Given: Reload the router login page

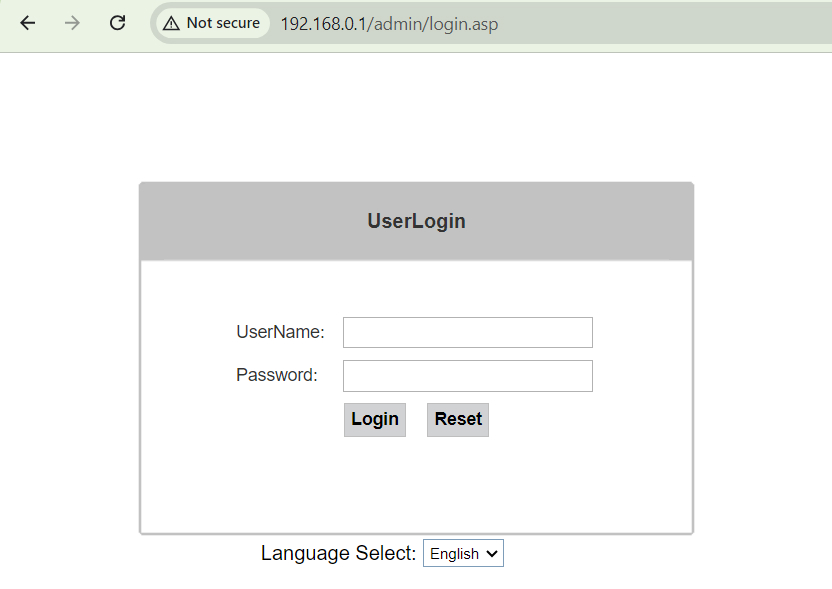Looking at the screenshot, I should tap(117, 23).
